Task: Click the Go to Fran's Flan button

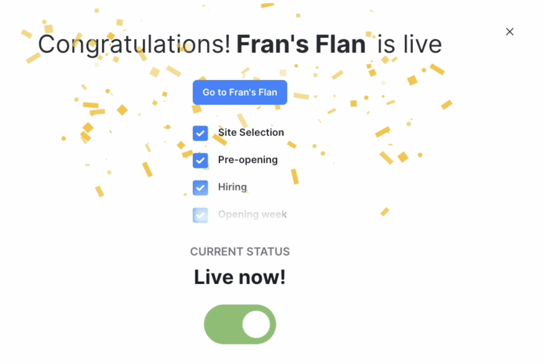Action: click(x=240, y=92)
